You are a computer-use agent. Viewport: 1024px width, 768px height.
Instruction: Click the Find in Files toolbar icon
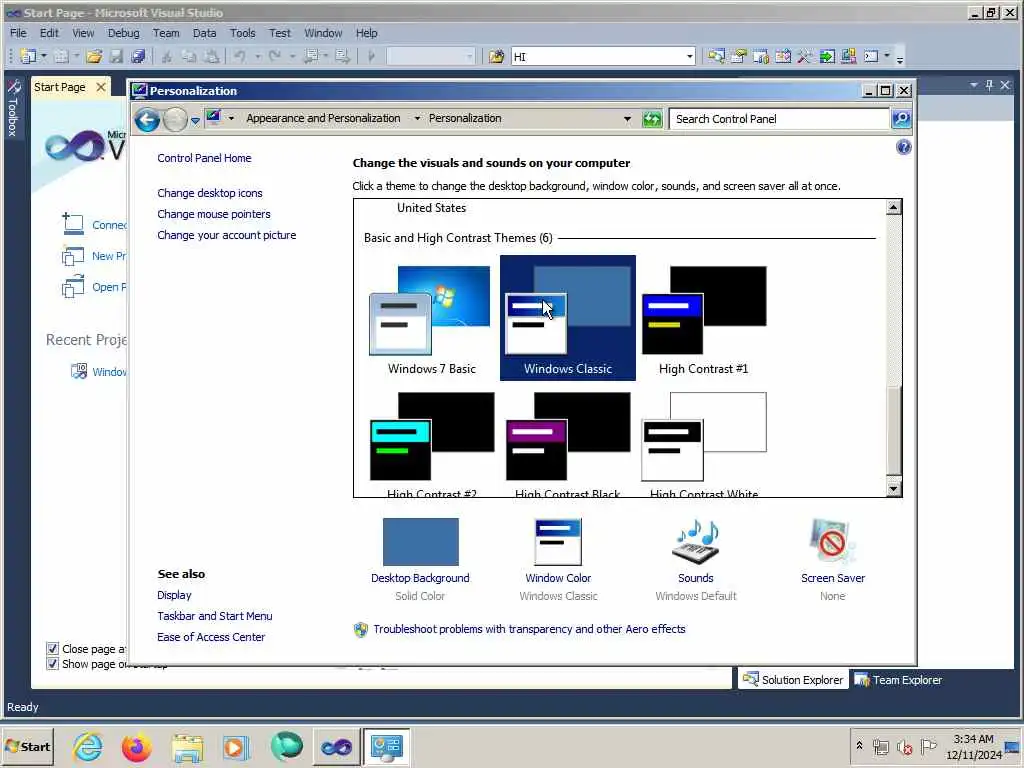pos(496,56)
